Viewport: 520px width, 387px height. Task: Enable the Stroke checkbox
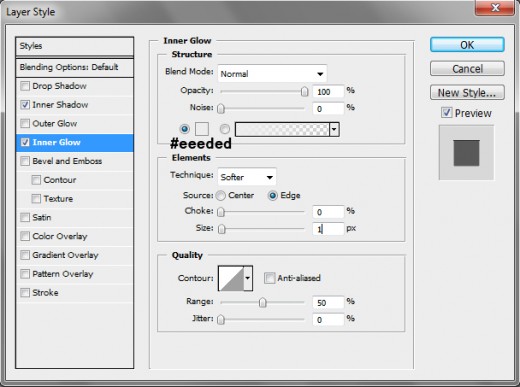tap(25, 293)
